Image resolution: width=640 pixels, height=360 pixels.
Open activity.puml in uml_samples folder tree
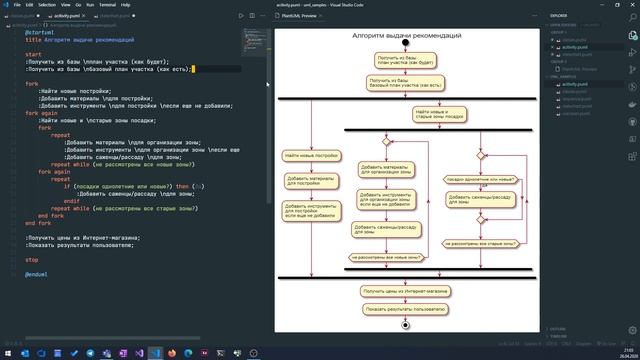click(575, 84)
